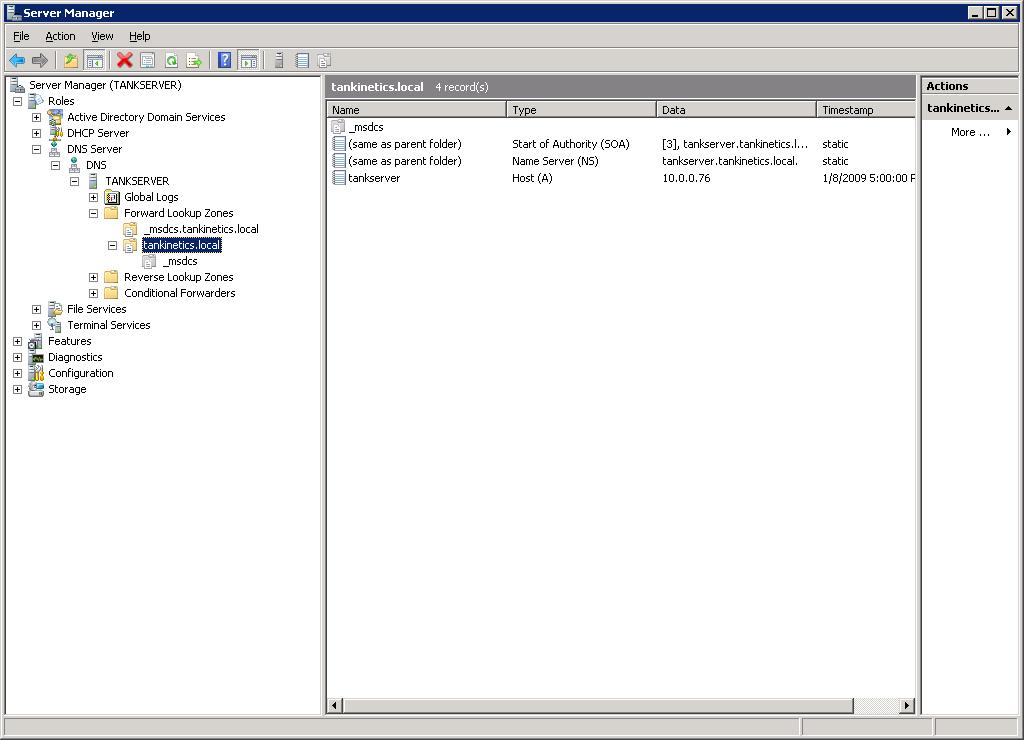Open Properties via toolbar icon

(x=148, y=61)
